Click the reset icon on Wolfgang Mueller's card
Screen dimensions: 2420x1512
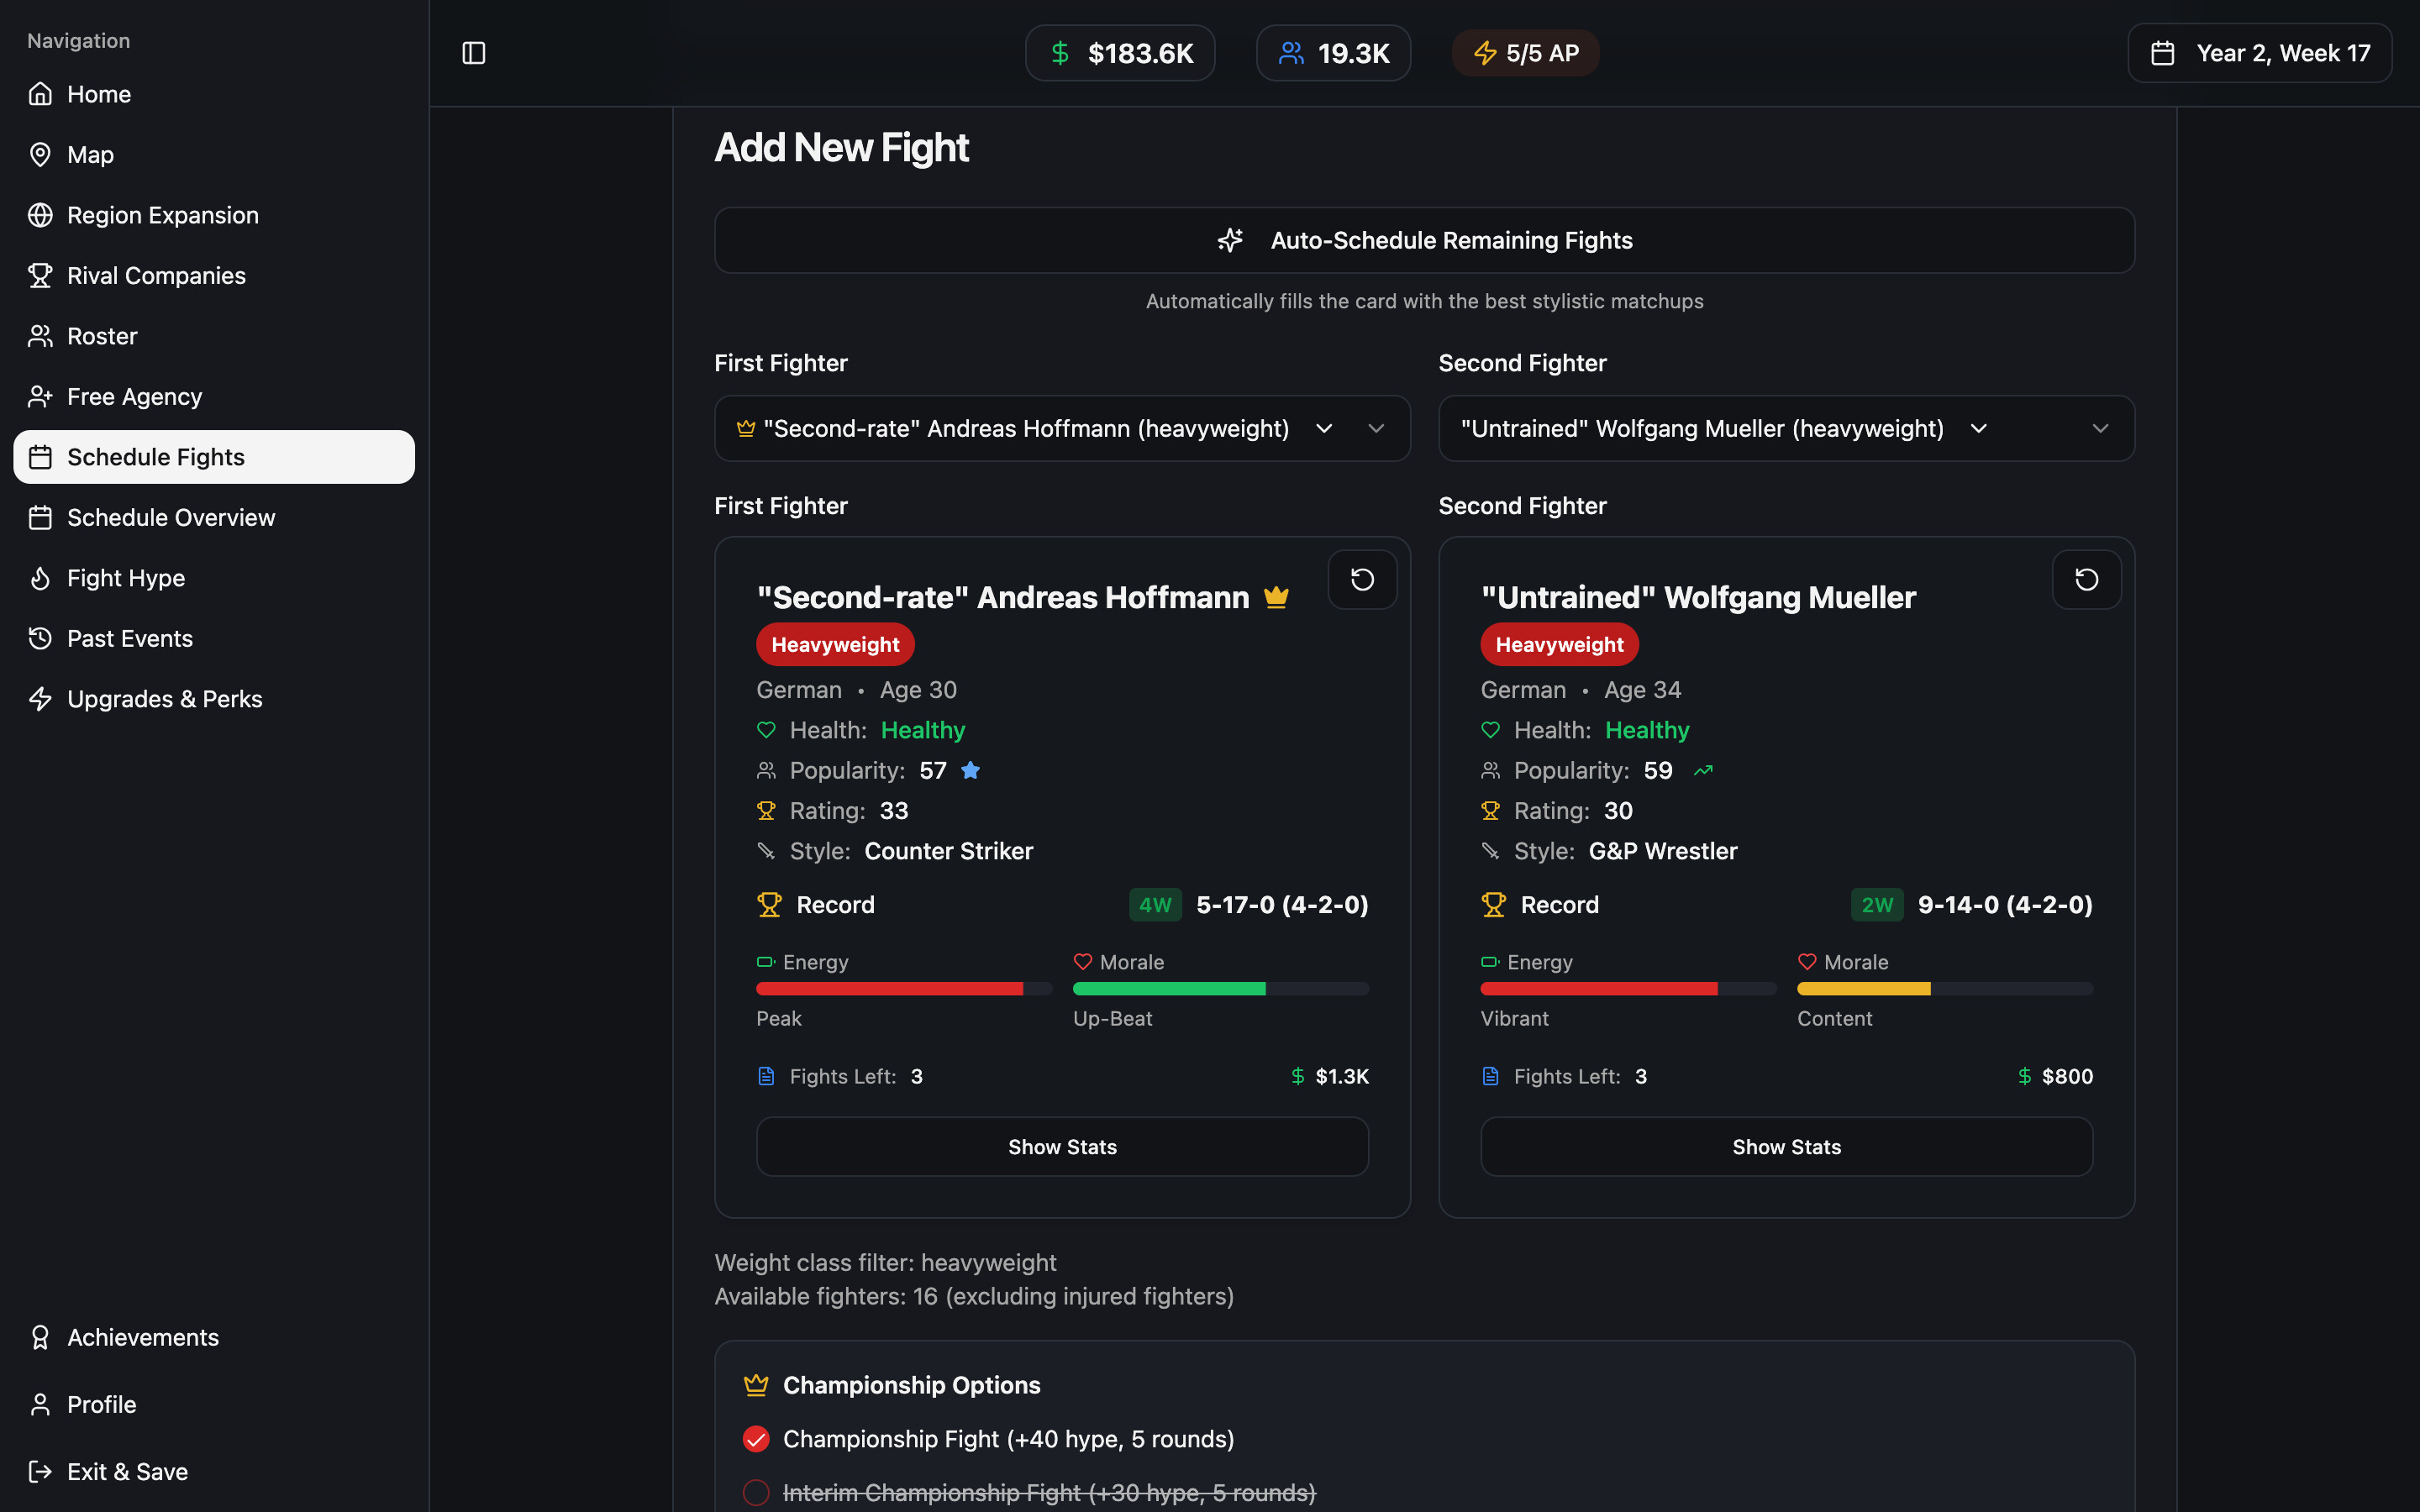2086,579
